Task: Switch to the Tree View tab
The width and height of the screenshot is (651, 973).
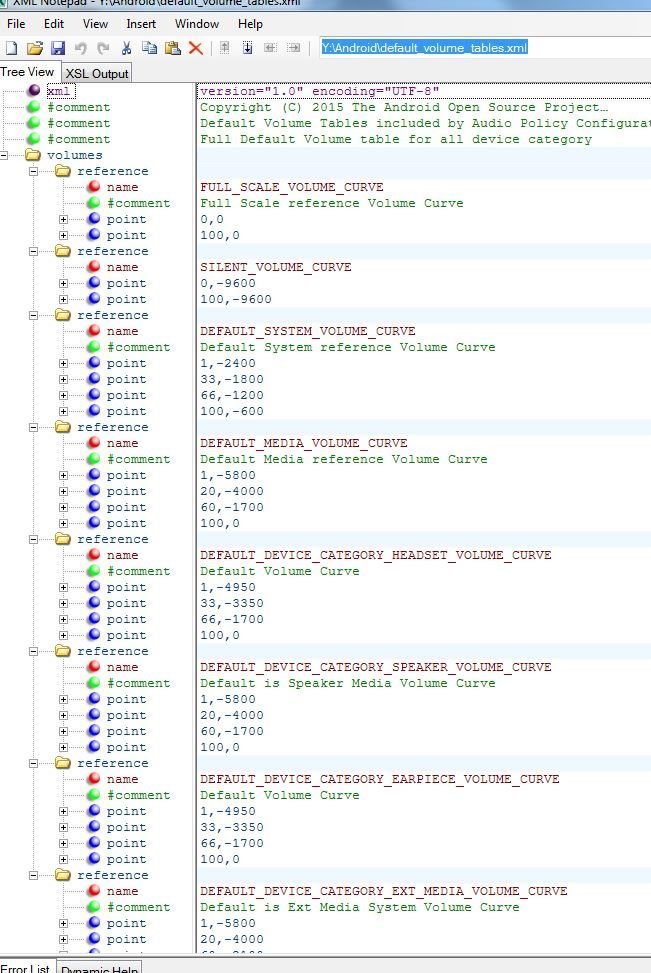Action: [x=28, y=72]
